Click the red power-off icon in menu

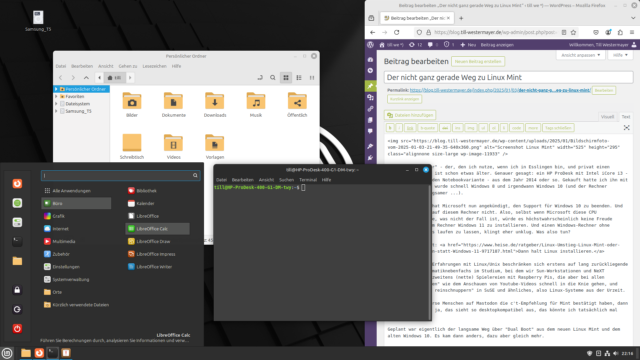17,329
